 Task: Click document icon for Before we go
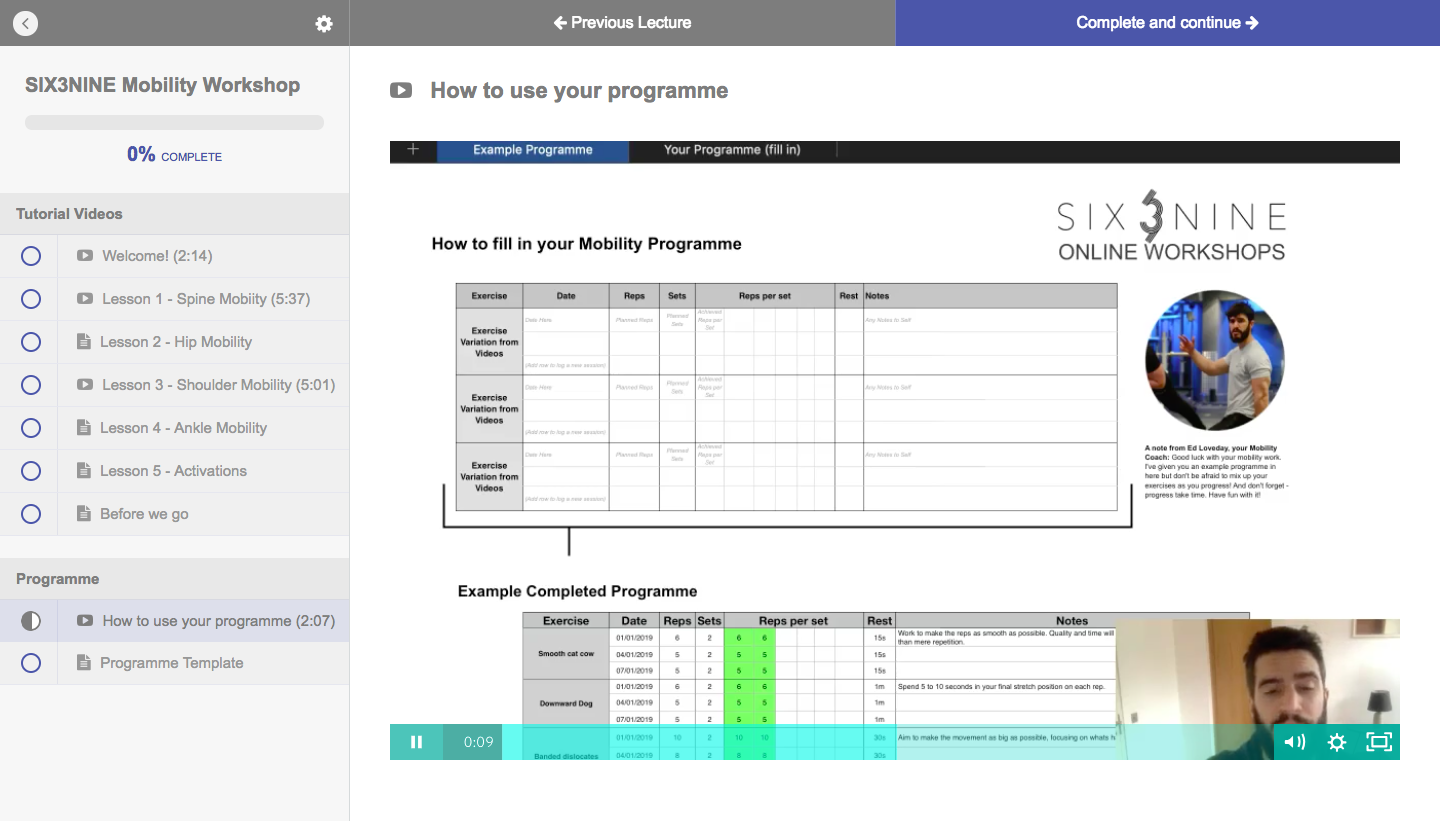pos(84,514)
